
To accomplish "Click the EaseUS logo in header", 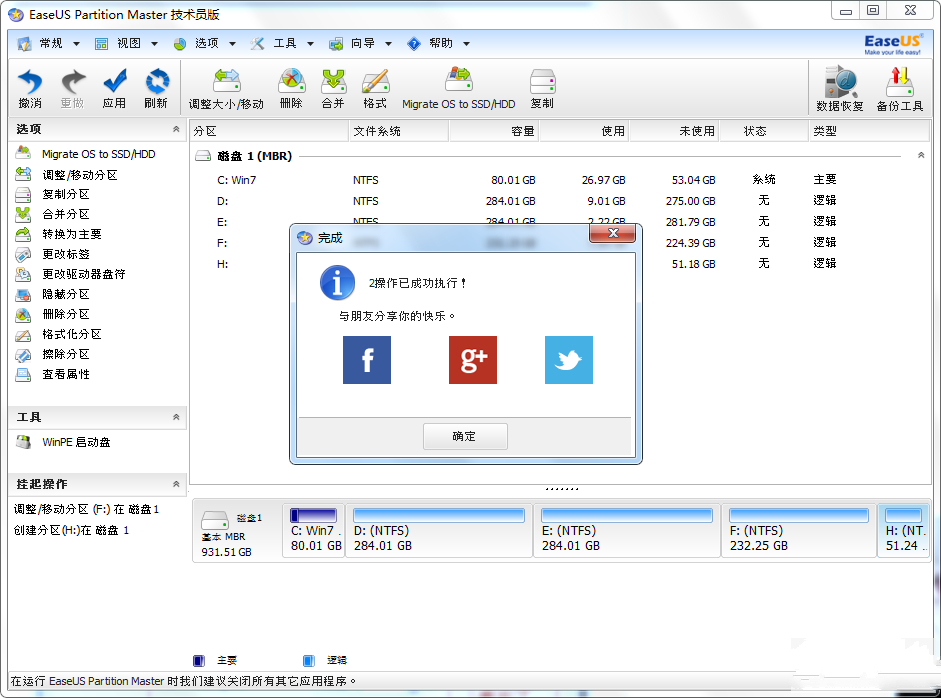I will (x=892, y=44).
